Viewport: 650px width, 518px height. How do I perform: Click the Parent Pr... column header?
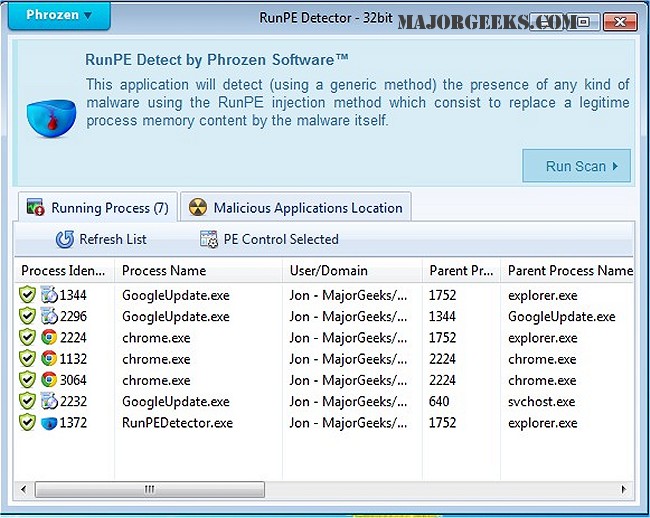point(461,271)
